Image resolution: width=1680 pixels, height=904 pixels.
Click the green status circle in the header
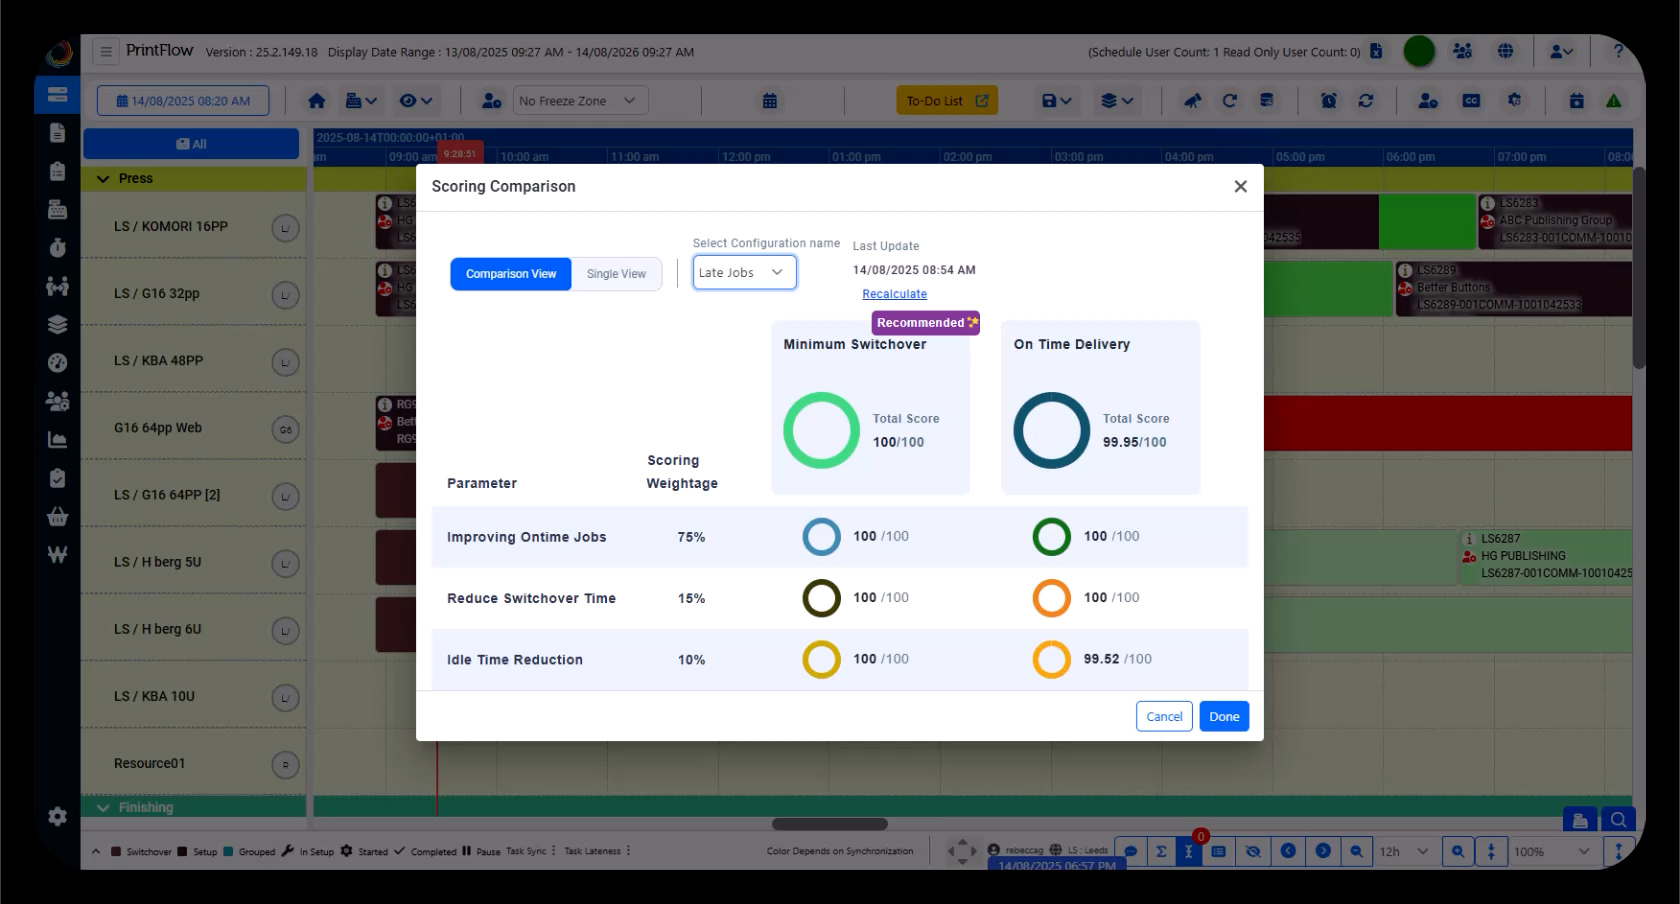click(1419, 51)
